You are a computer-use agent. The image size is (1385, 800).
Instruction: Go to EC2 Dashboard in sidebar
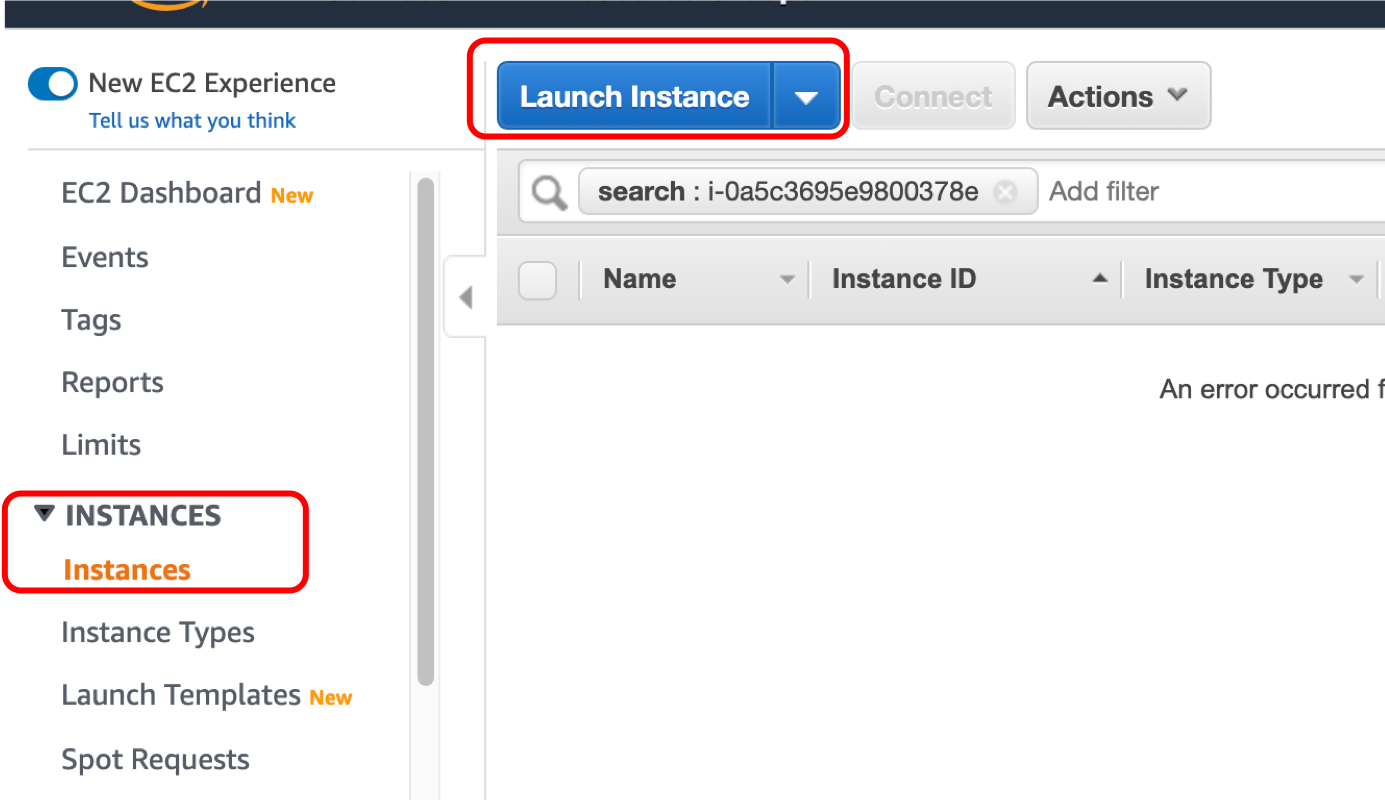(161, 193)
